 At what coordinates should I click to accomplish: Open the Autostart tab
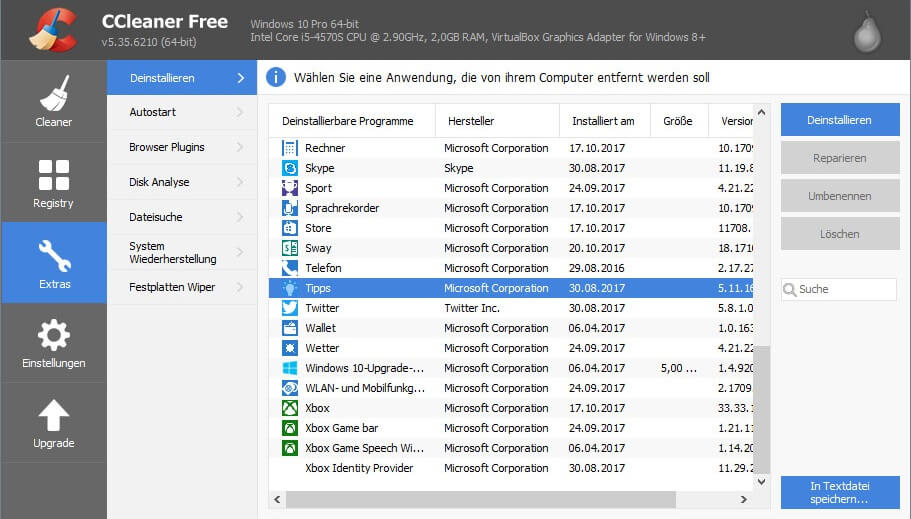(x=182, y=112)
